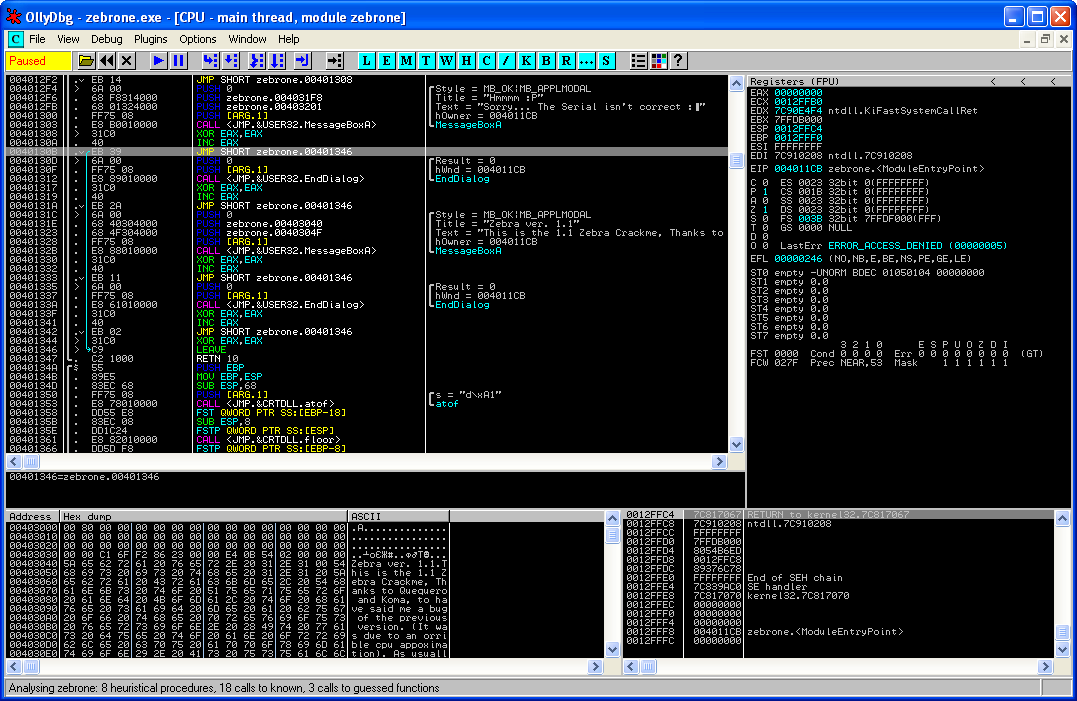1077x701 pixels.
Task: Show Handles with the H button
Action: coord(466,60)
